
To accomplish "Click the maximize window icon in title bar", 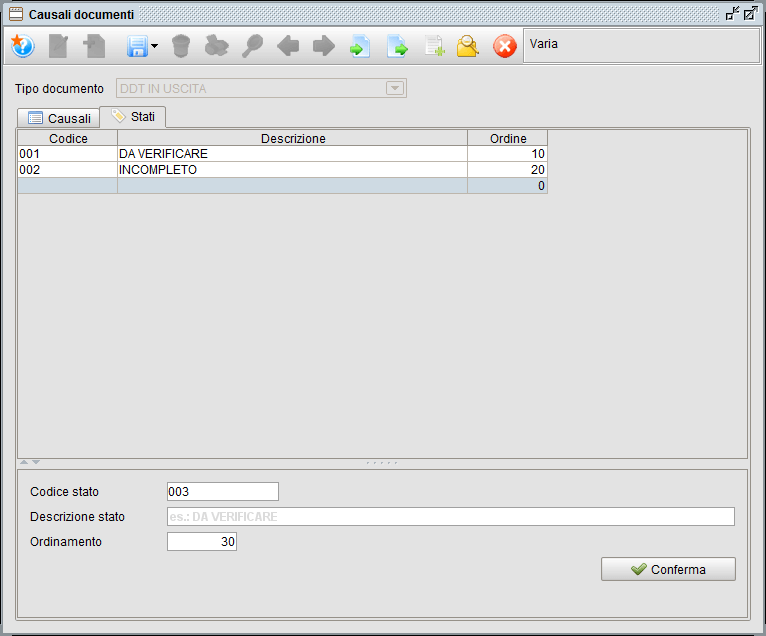I will 750,13.
